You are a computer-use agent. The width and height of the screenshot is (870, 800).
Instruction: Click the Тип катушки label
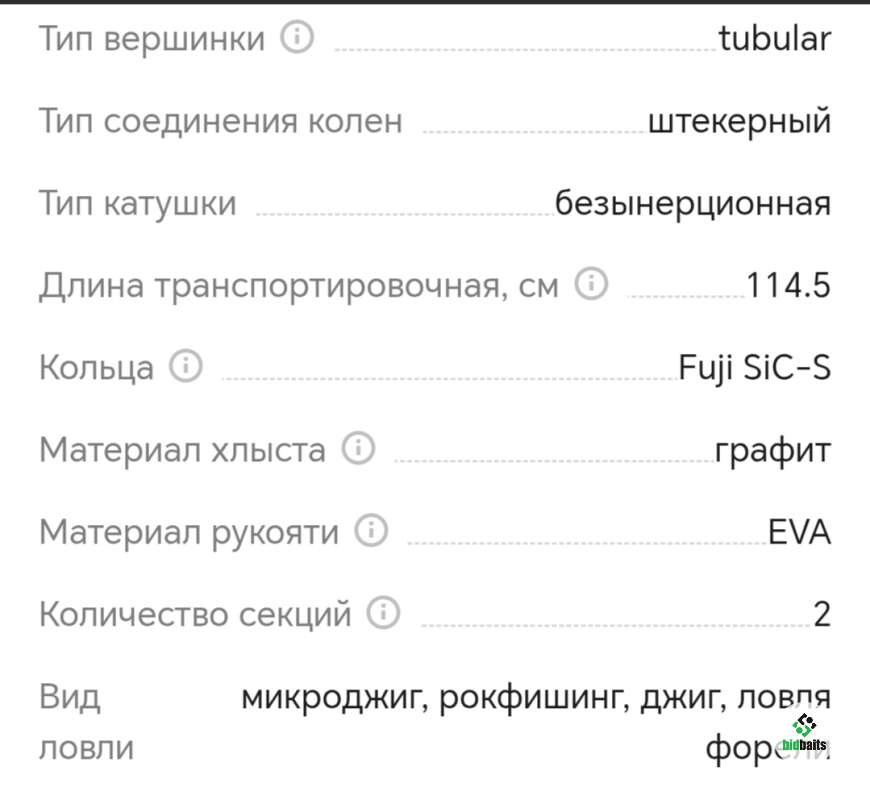(138, 204)
